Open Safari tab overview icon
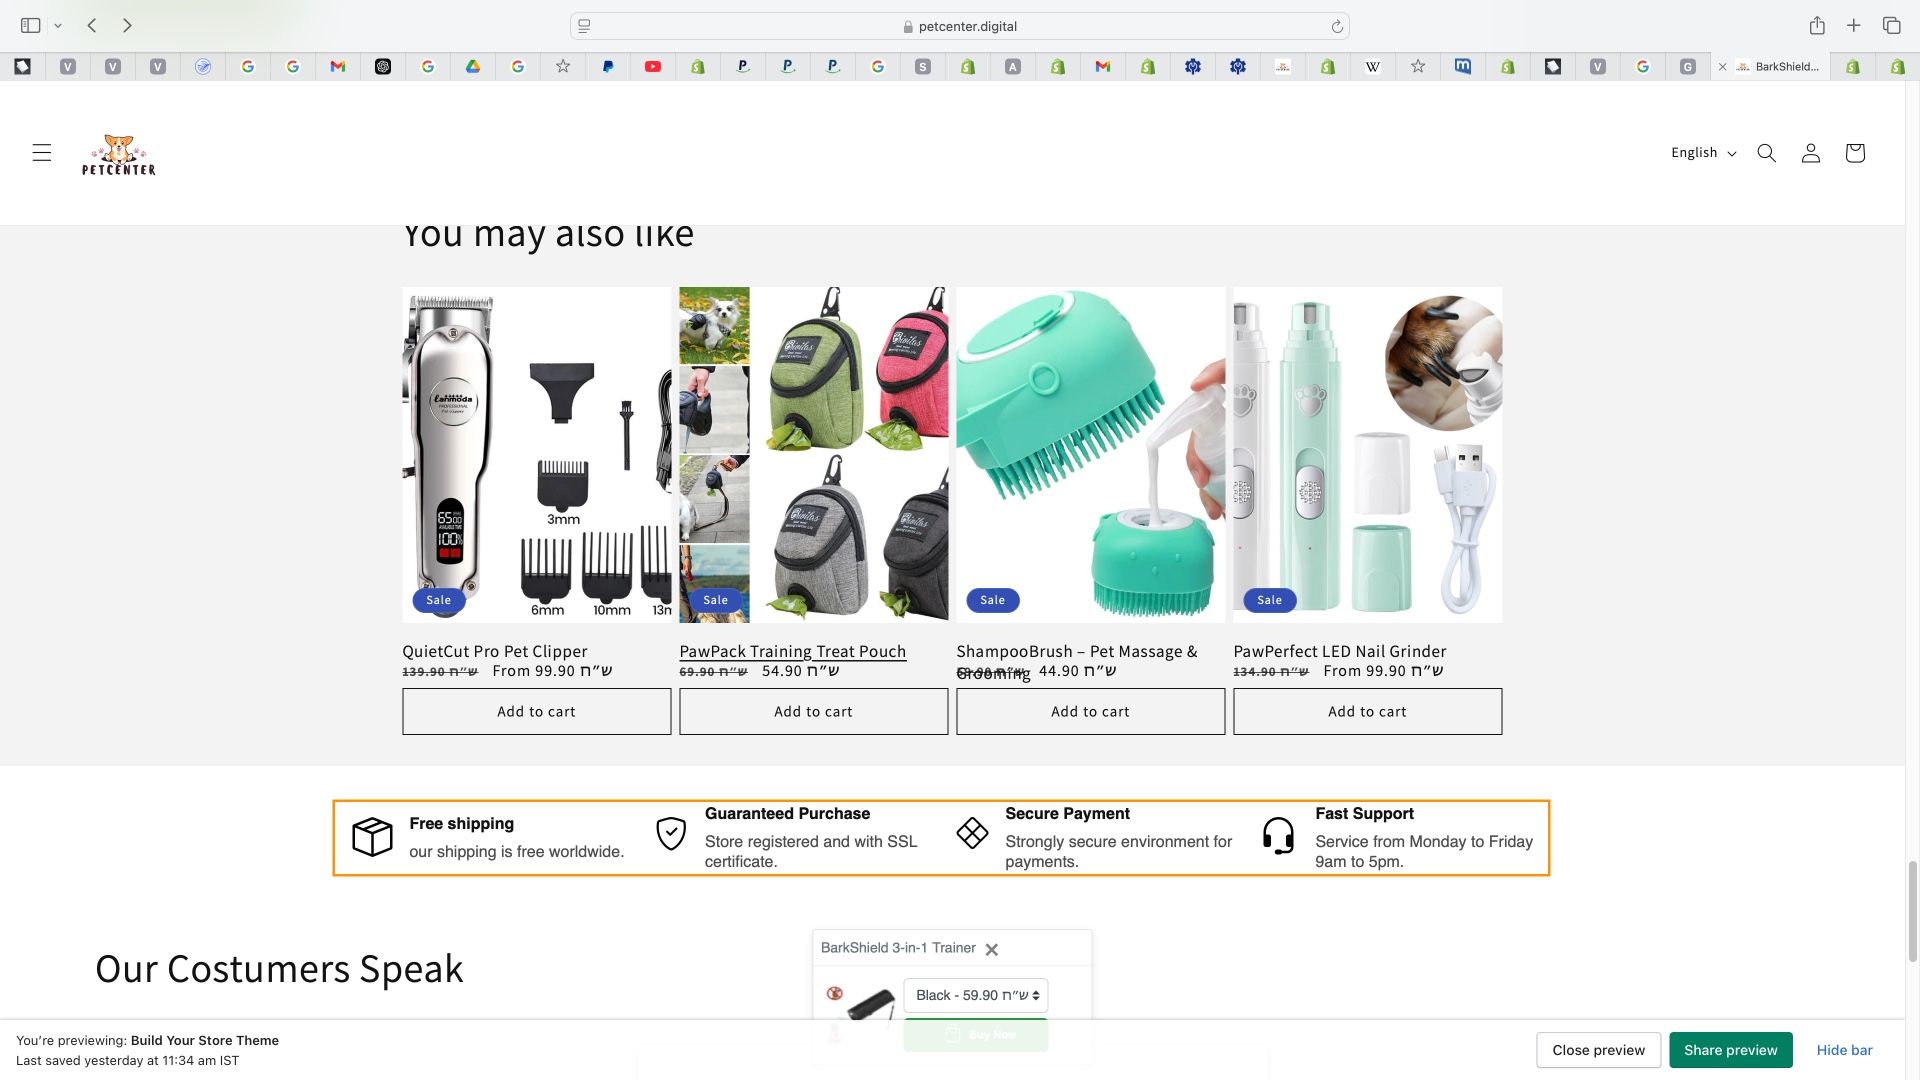Viewport: 1920px width, 1080px height. 1891,26
